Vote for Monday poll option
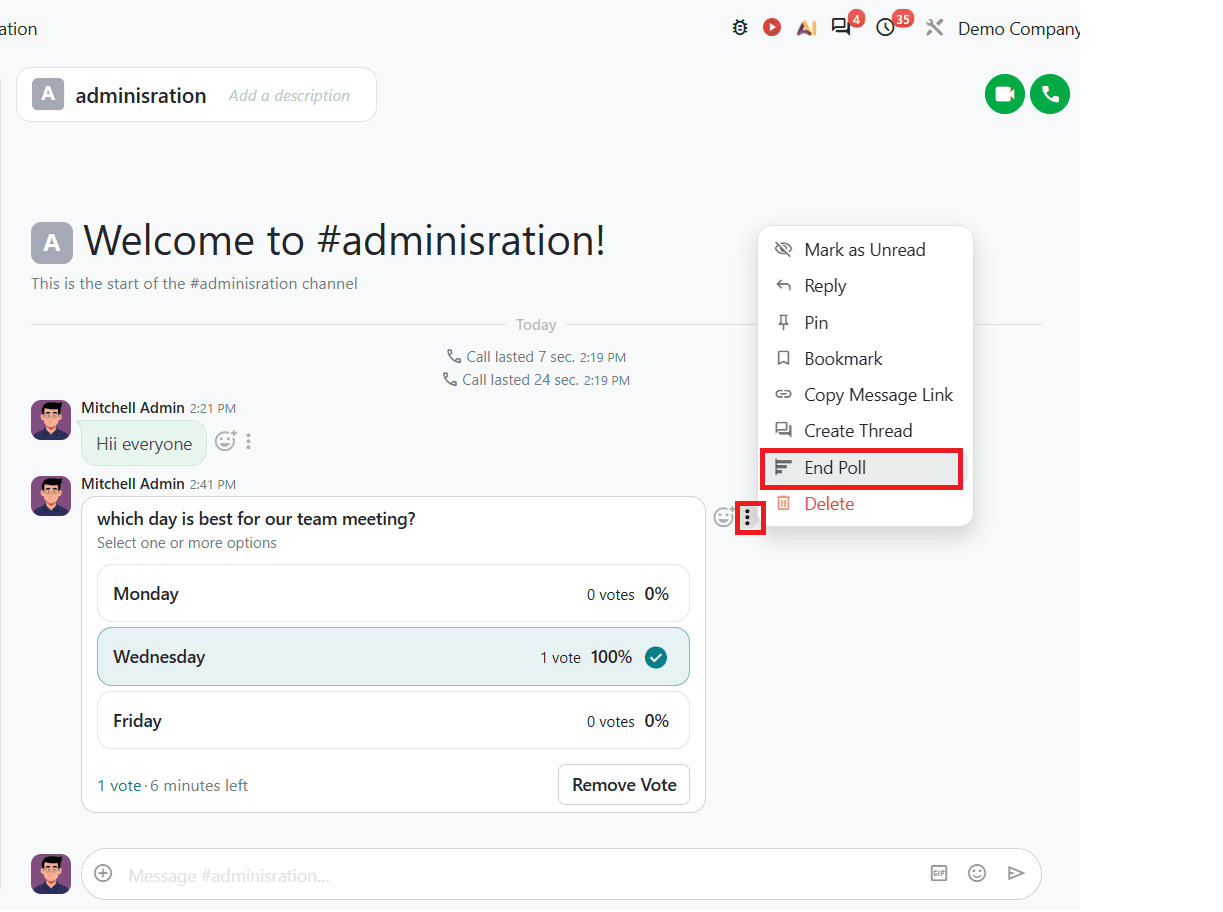Image resolution: width=1223 pixels, height=912 pixels. pyautogui.click(x=393, y=594)
